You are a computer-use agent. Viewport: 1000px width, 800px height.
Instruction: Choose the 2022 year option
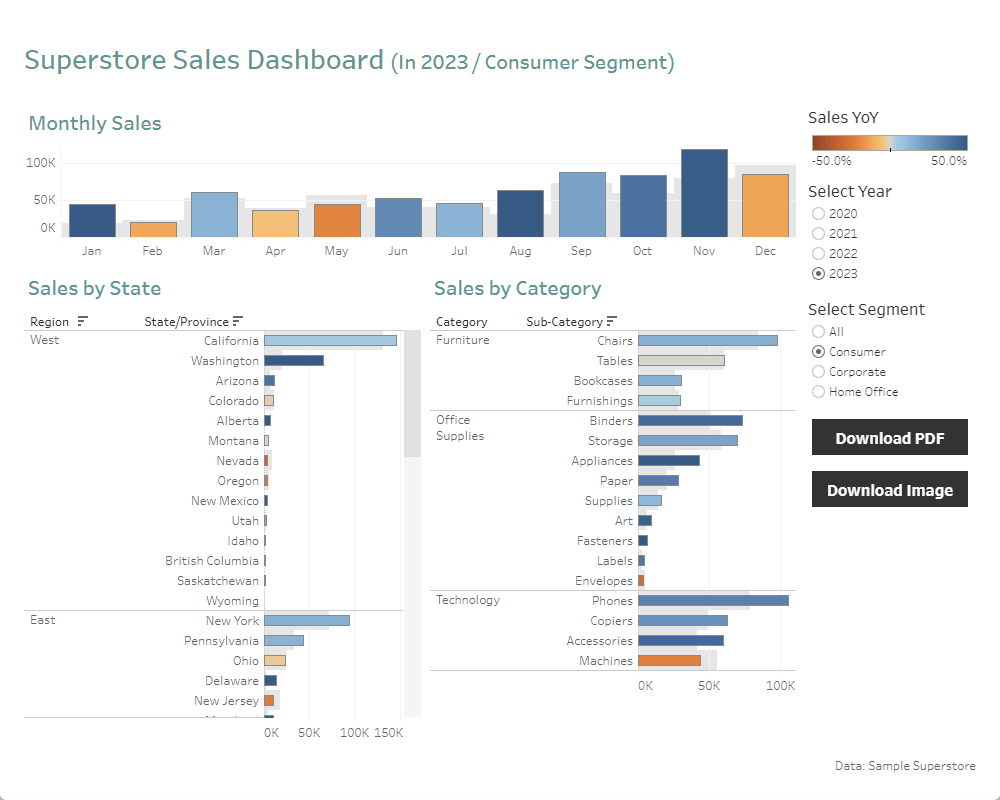pyautogui.click(x=819, y=254)
